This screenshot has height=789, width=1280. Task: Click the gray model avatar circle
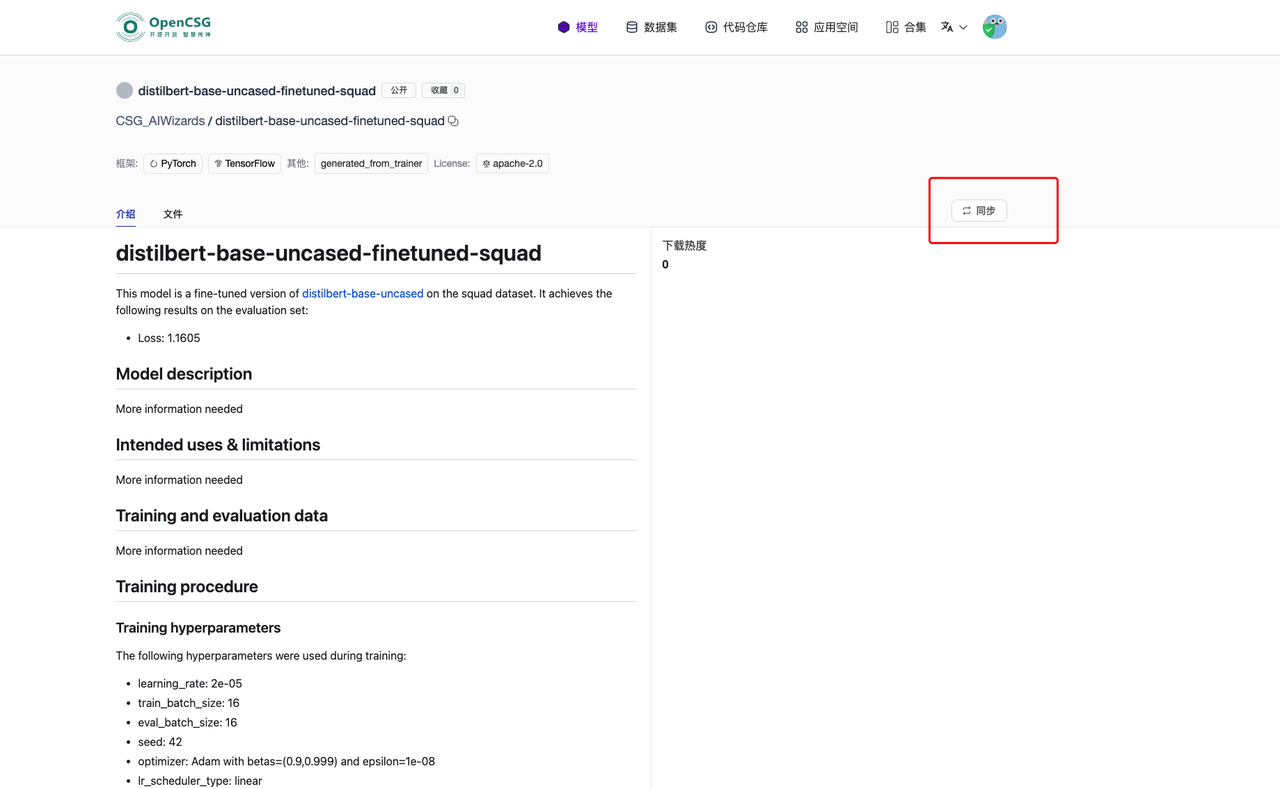pyautogui.click(x=124, y=90)
